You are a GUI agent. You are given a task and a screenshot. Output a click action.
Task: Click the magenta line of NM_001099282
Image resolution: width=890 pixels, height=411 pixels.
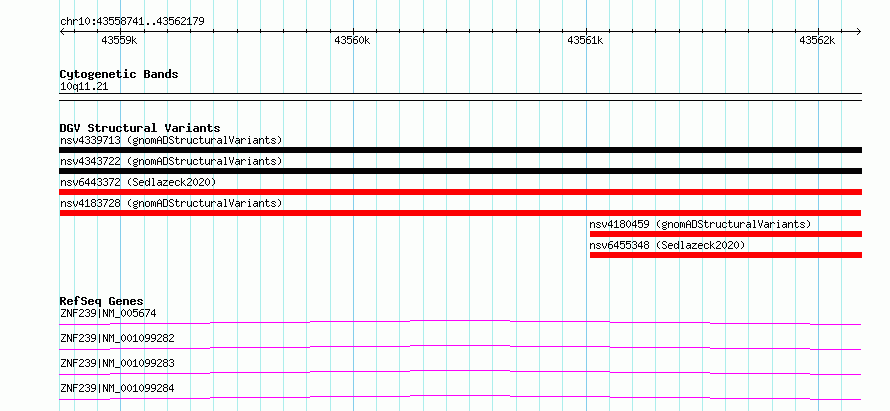tap(460, 347)
